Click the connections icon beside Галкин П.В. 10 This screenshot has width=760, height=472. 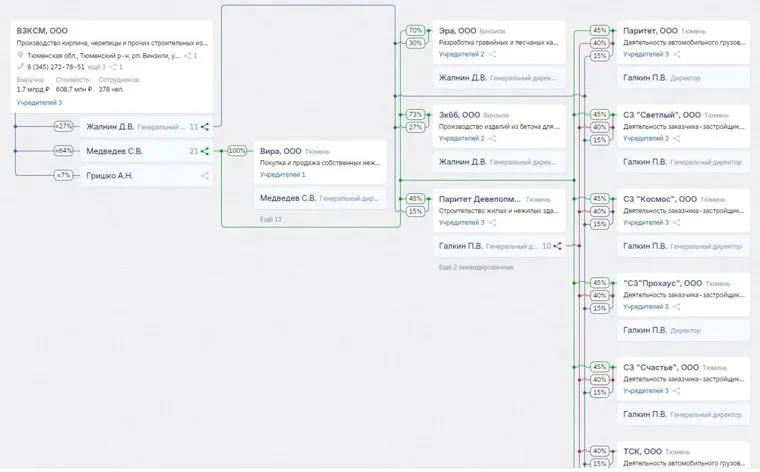pyautogui.click(x=558, y=246)
